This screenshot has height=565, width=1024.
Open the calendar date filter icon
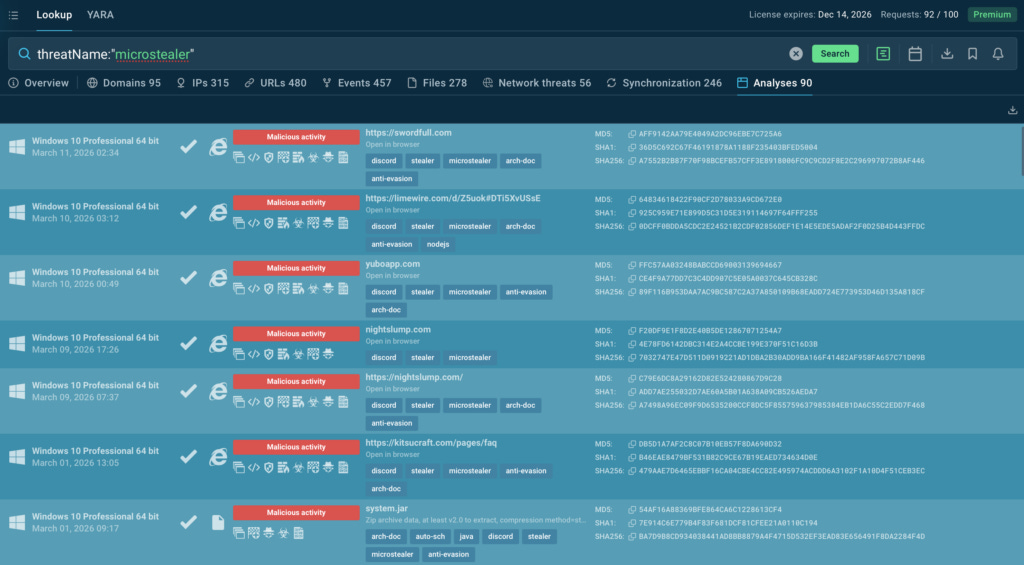coord(915,54)
